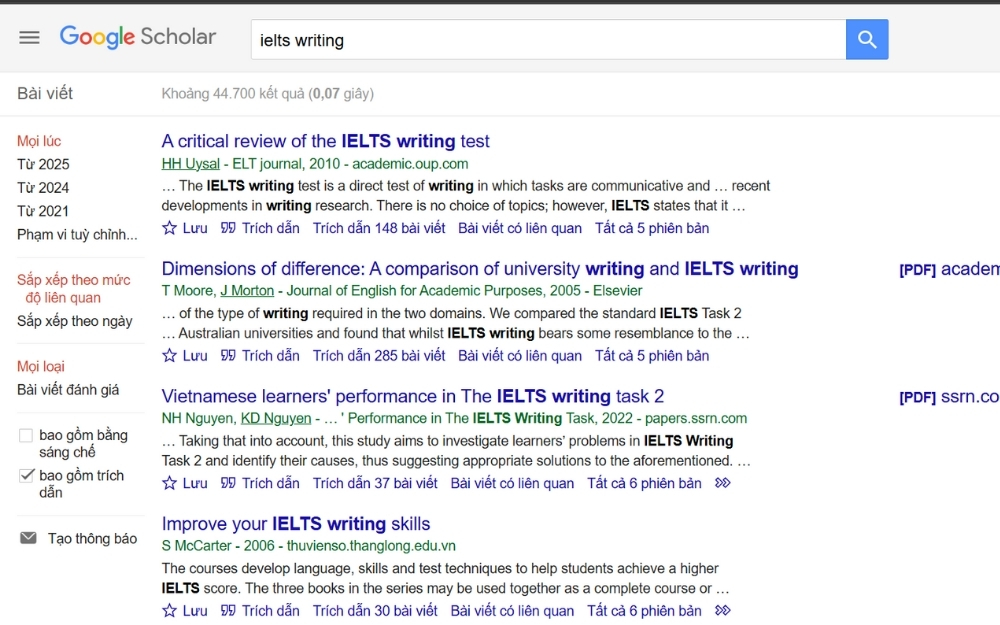Select 'Sắp xếp theo ngày' sort option
Screen dimensions: 1000x625
click(x=75, y=321)
